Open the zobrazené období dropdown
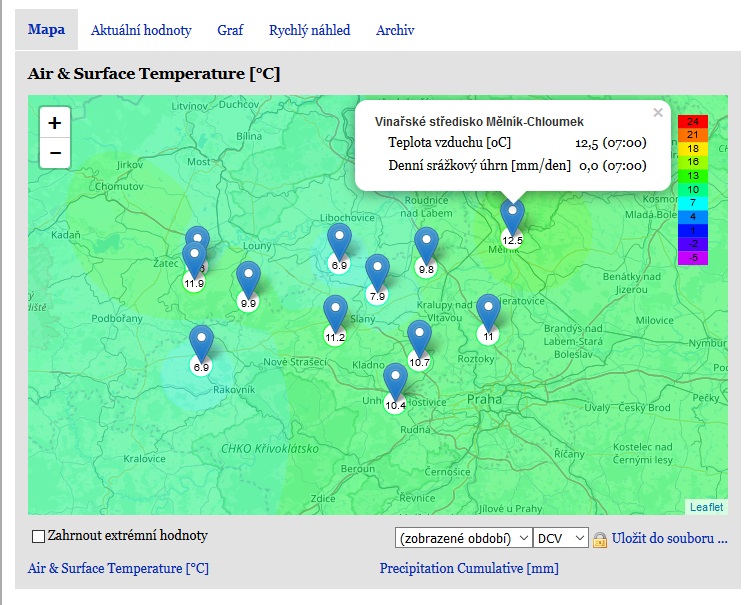The width and height of the screenshot is (755, 605). pos(464,538)
